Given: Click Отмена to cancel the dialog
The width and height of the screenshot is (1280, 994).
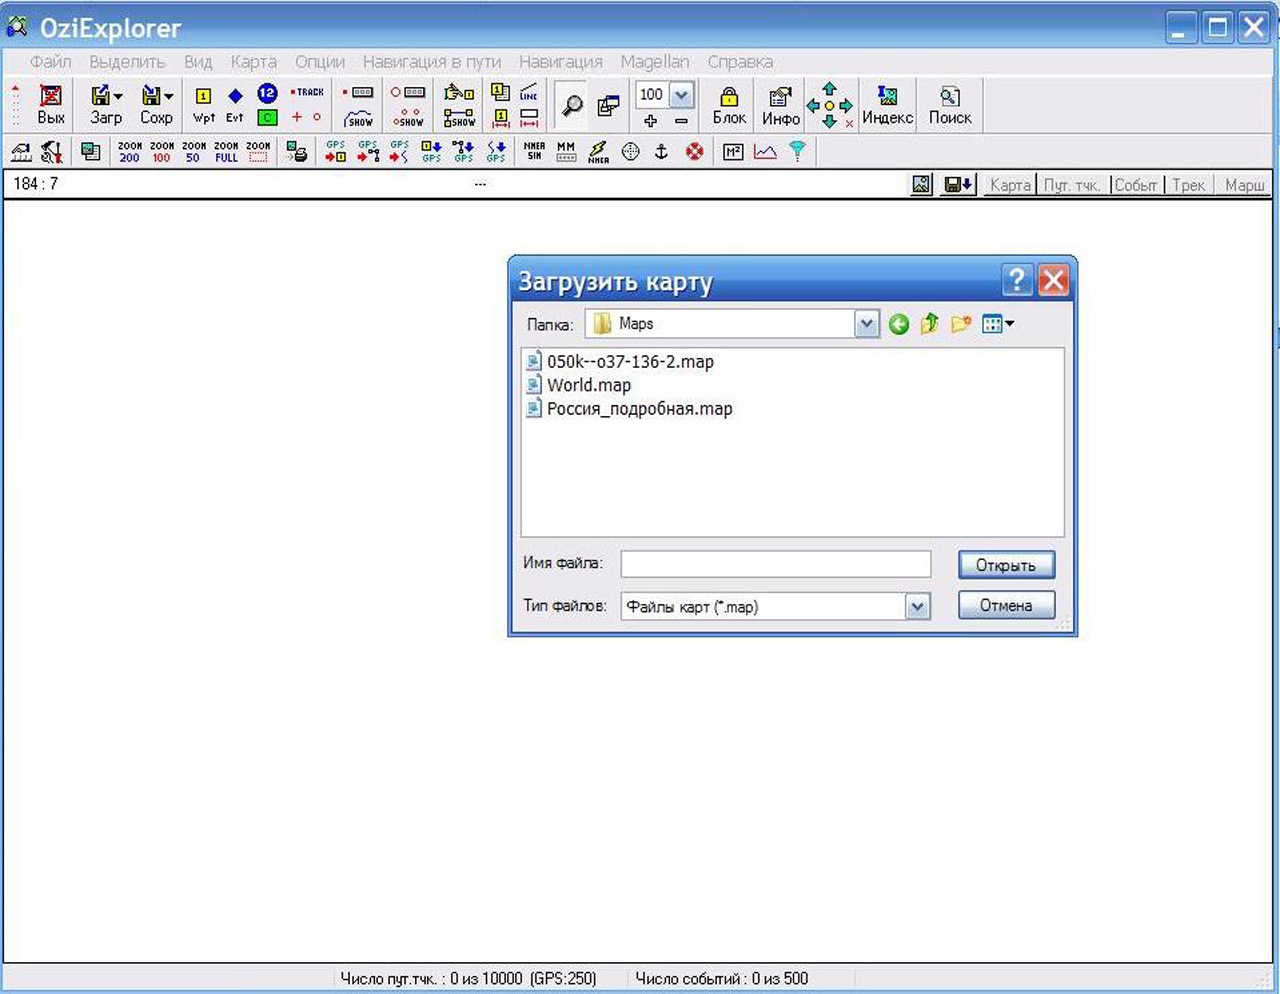Looking at the screenshot, I should click(1006, 605).
